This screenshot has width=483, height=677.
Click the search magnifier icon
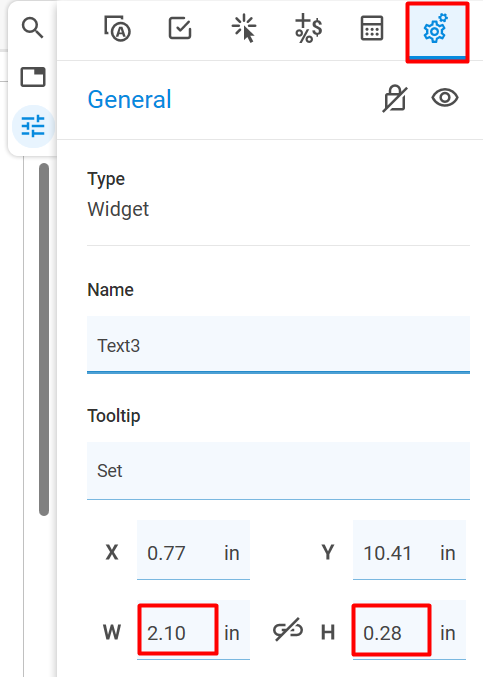click(x=32, y=28)
